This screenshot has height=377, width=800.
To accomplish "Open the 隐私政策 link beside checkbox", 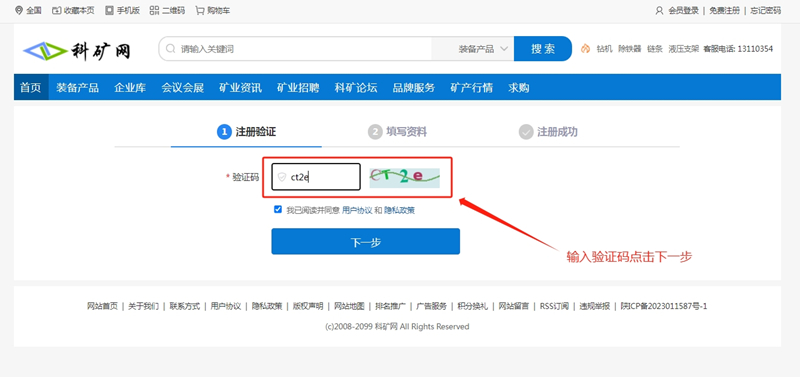I will [x=399, y=210].
